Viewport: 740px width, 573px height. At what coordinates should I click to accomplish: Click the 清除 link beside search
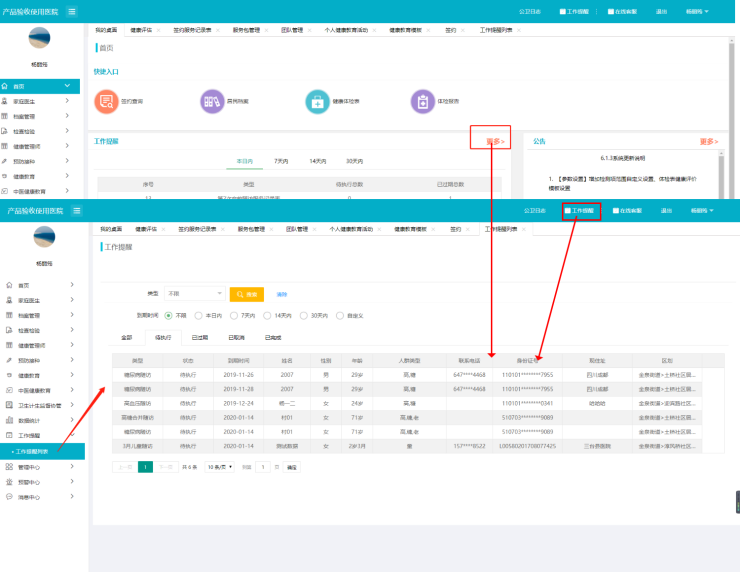point(282,294)
